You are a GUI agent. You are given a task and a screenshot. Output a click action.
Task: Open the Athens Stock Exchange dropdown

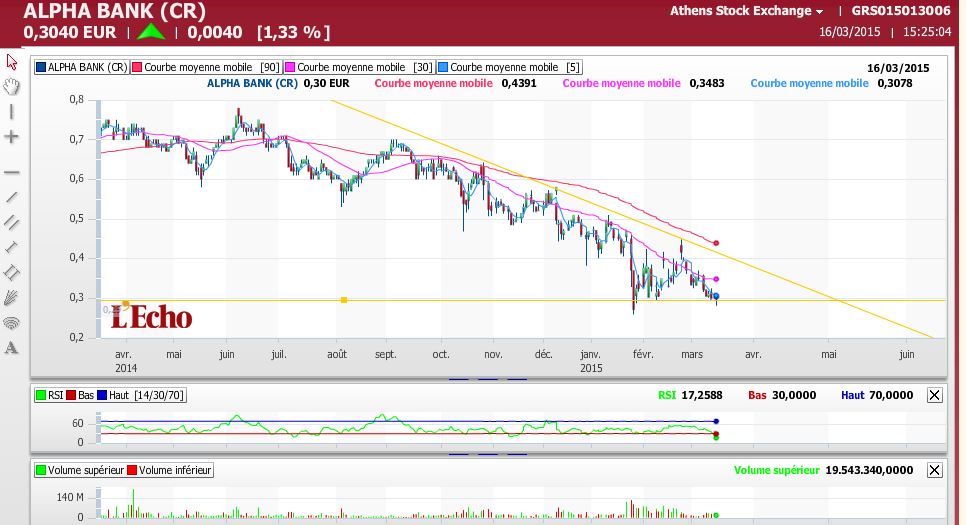coord(746,11)
